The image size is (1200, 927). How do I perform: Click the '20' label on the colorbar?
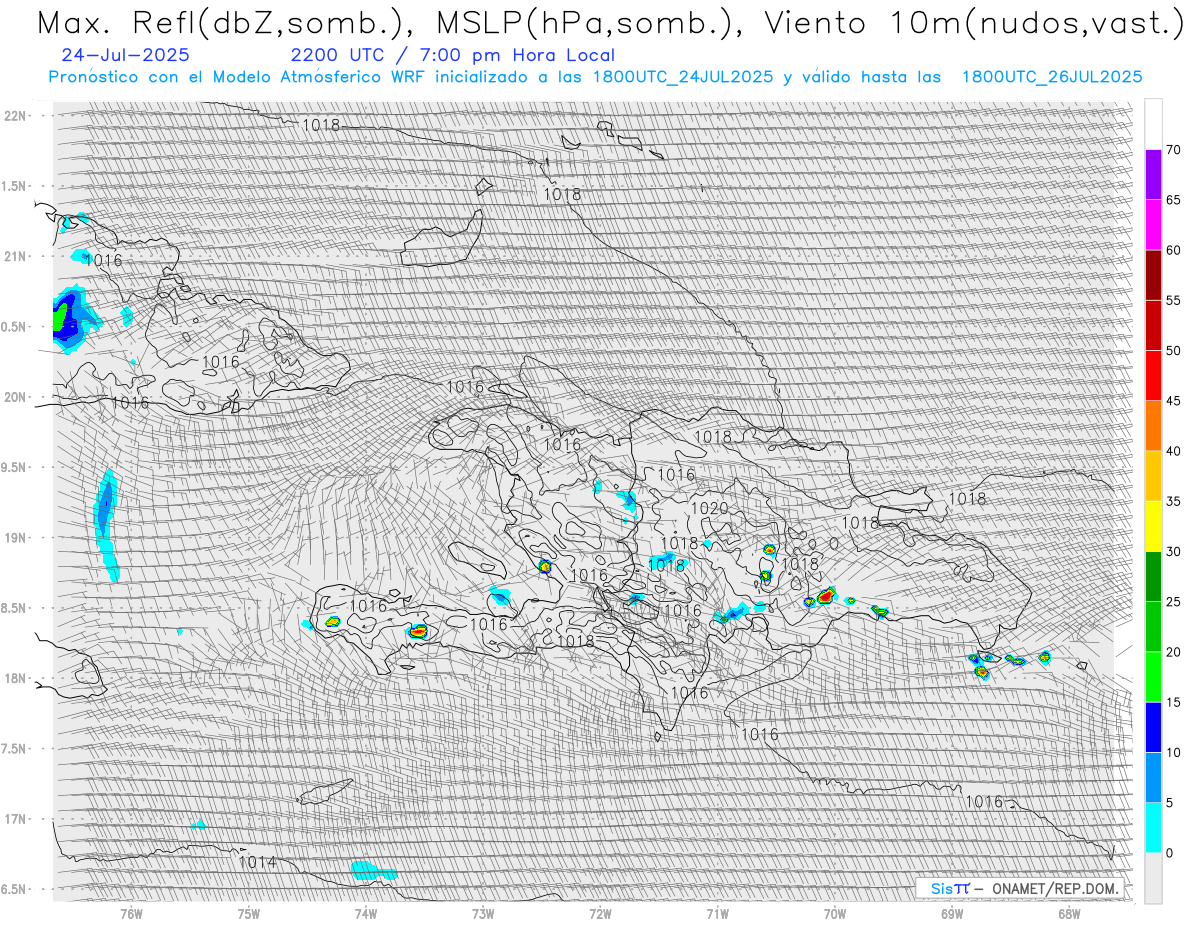[x=1173, y=652]
